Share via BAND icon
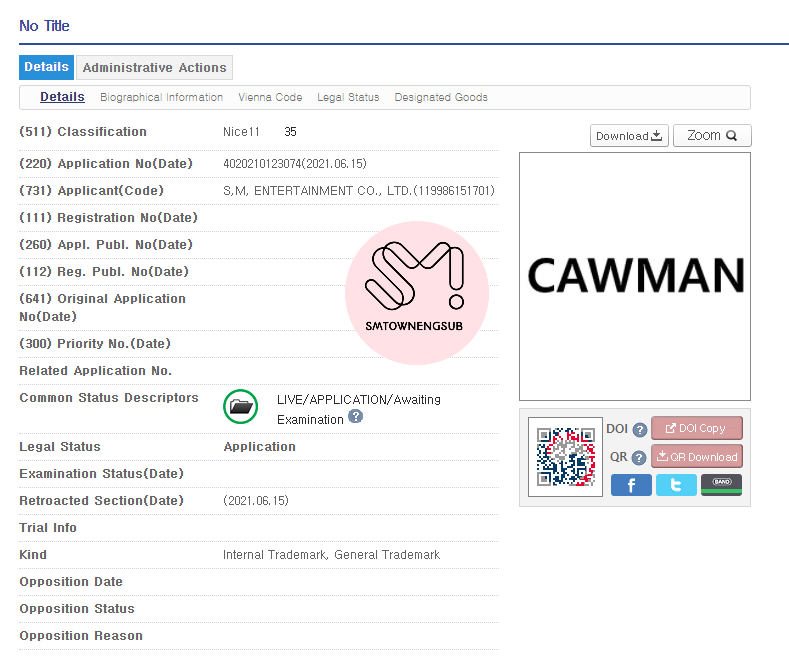The width and height of the screenshot is (789, 667). (721, 485)
